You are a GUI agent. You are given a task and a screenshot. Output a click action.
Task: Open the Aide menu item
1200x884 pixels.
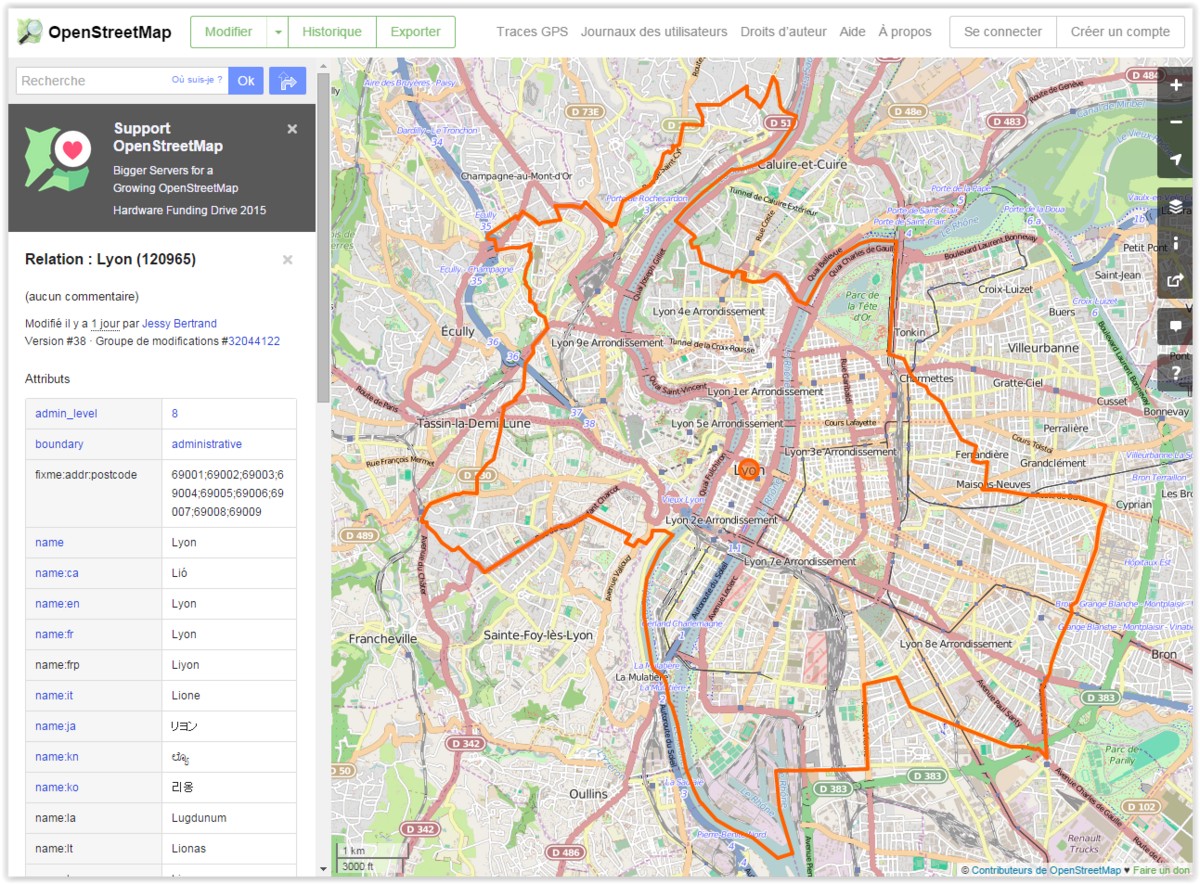(853, 32)
